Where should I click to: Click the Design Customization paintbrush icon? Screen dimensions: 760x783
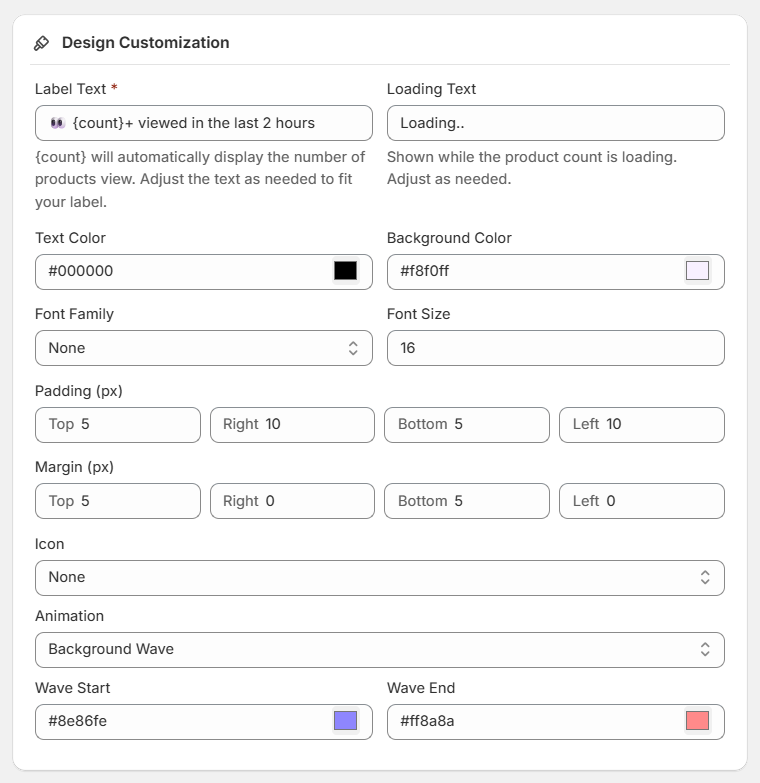[x=41, y=43]
